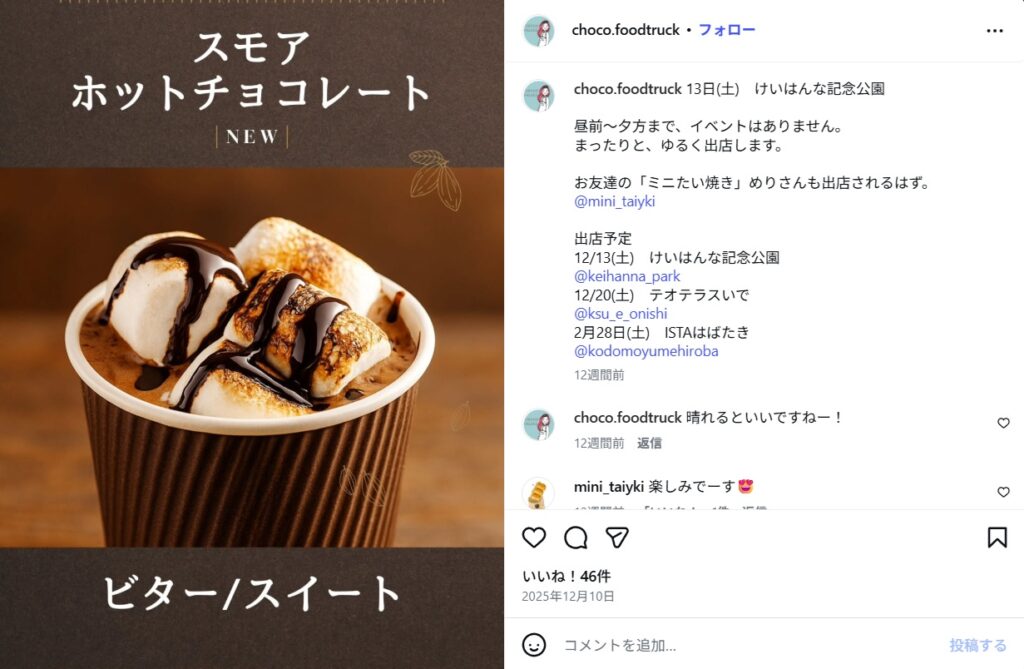View the 46 likes list

566,576
